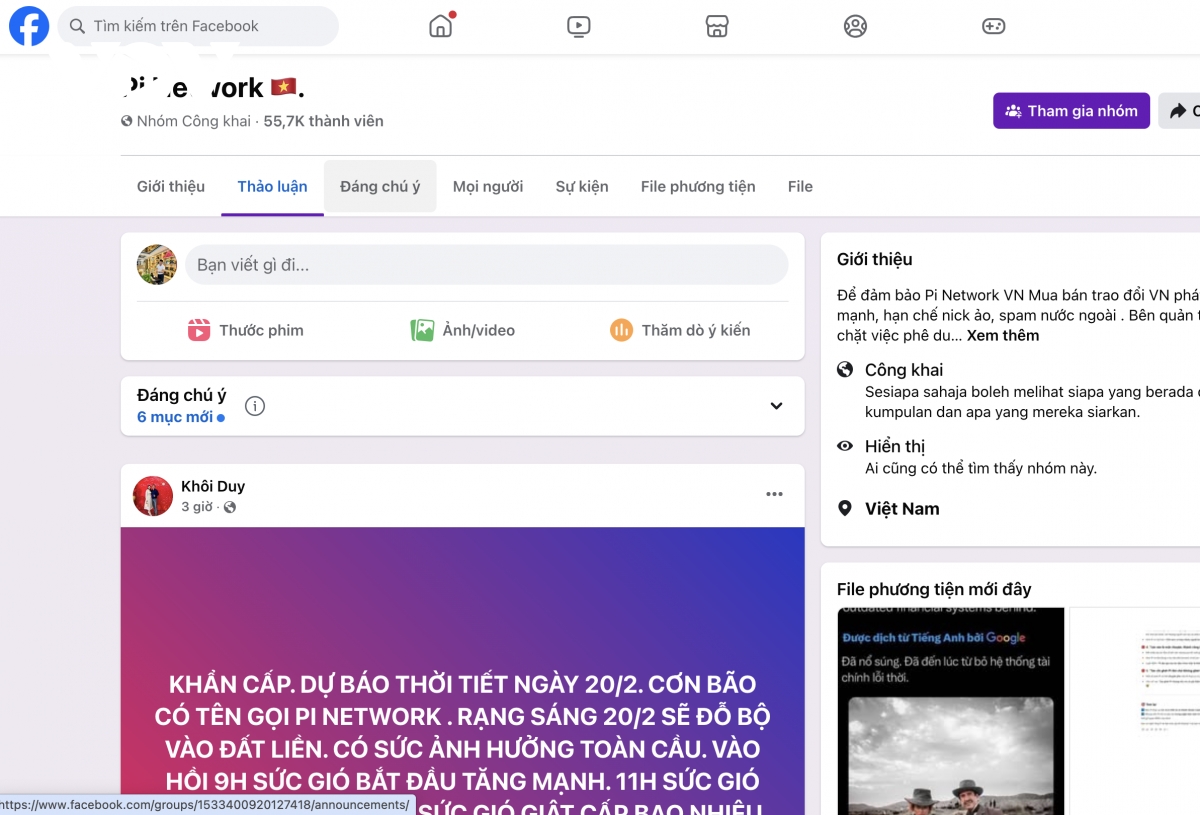The height and width of the screenshot is (815, 1200).
Task: Open the Video tab icon
Action: 579,26
